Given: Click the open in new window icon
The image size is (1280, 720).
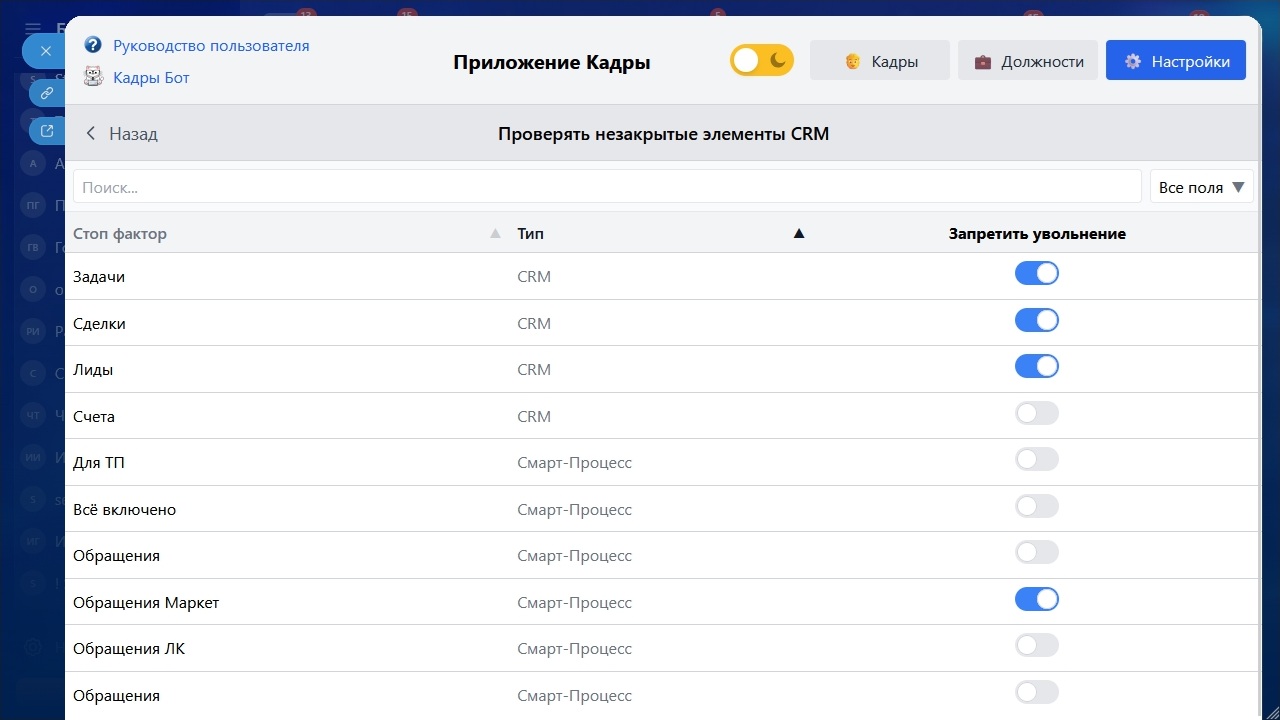Looking at the screenshot, I should point(46,130).
